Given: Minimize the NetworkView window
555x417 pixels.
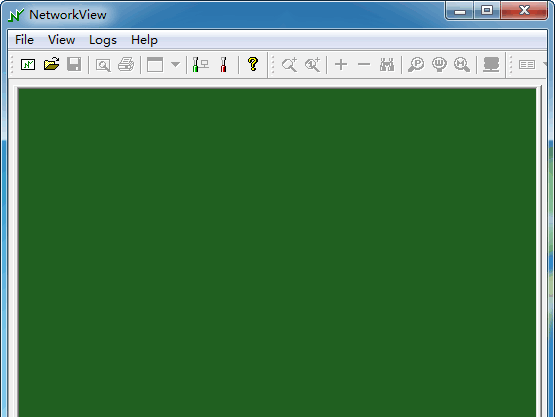Looking at the screenshot, I should [460, 11].
